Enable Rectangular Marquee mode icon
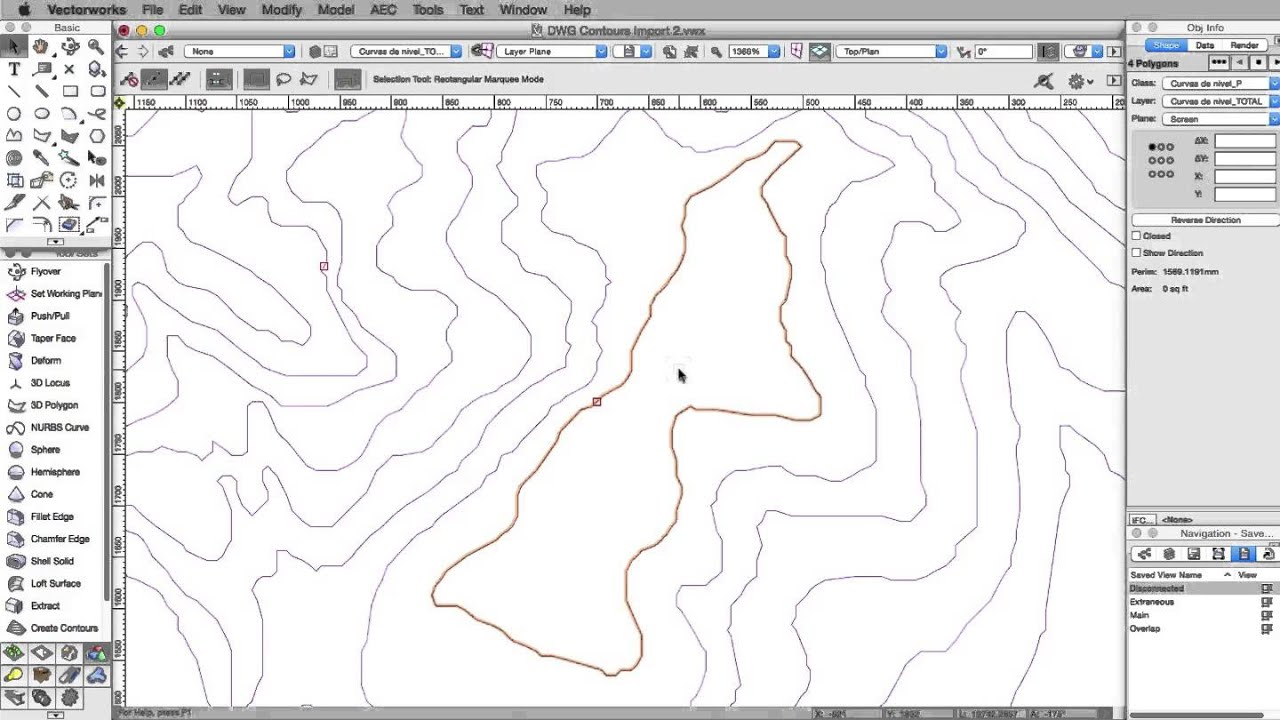The image size is (1280, 720). (x=256, y=79)
